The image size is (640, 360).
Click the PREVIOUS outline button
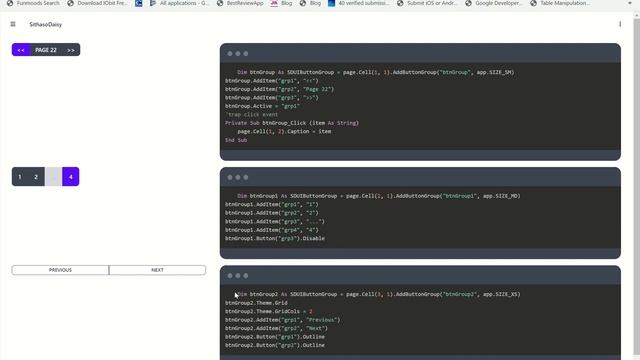tap(60, 270)
